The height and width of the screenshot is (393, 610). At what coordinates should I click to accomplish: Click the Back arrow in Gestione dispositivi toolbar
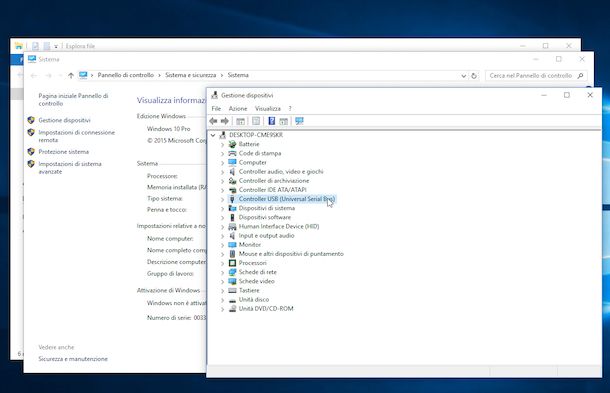tap(213, 121)
